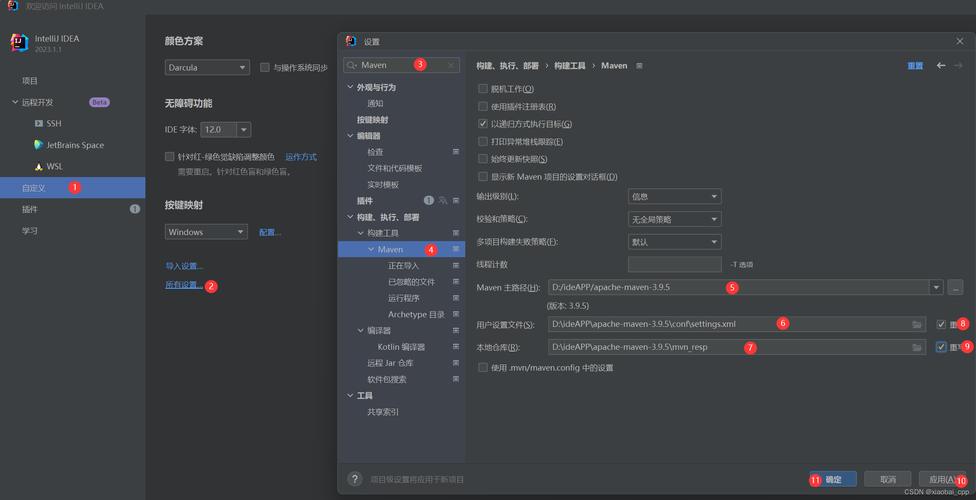Open help with the question mark button
Screen dimensions: 976x500
[x=355, y=479]
